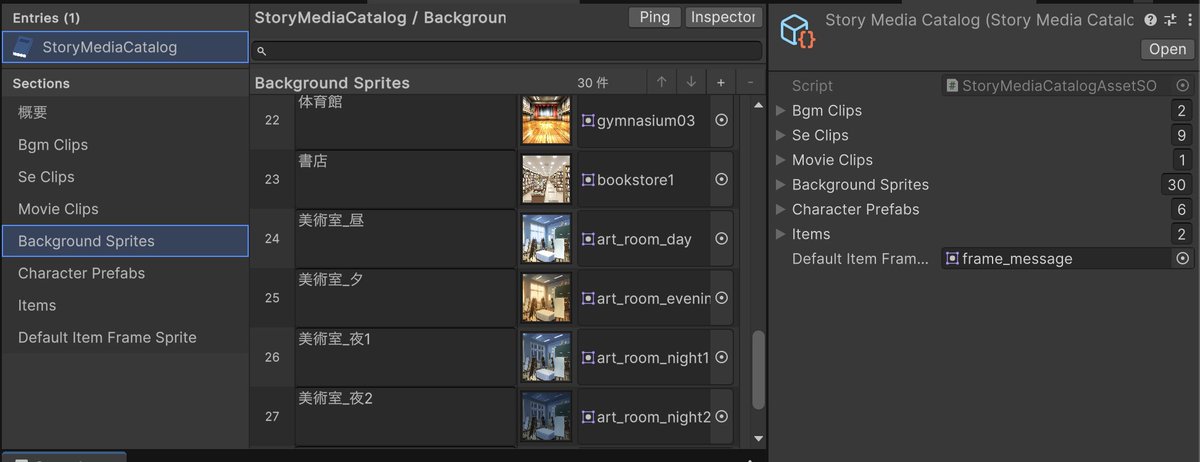Screen dimensions: 1200x462
Task: Click the art_room_evening thumbnail
Action: coord(546,297)
